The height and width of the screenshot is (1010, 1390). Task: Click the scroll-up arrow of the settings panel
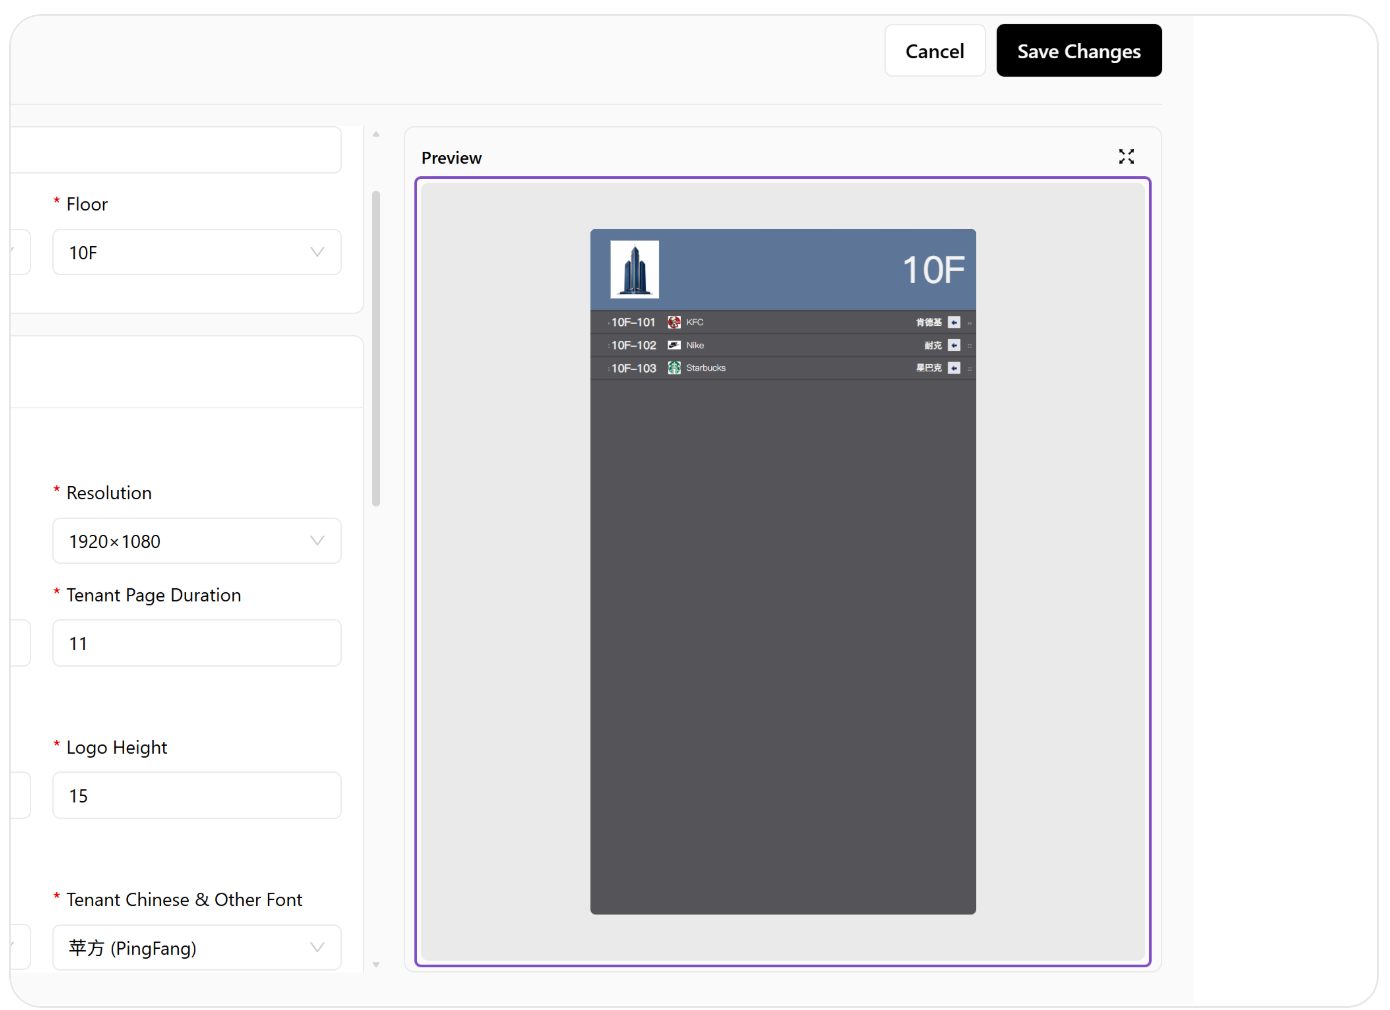(376, 134)
